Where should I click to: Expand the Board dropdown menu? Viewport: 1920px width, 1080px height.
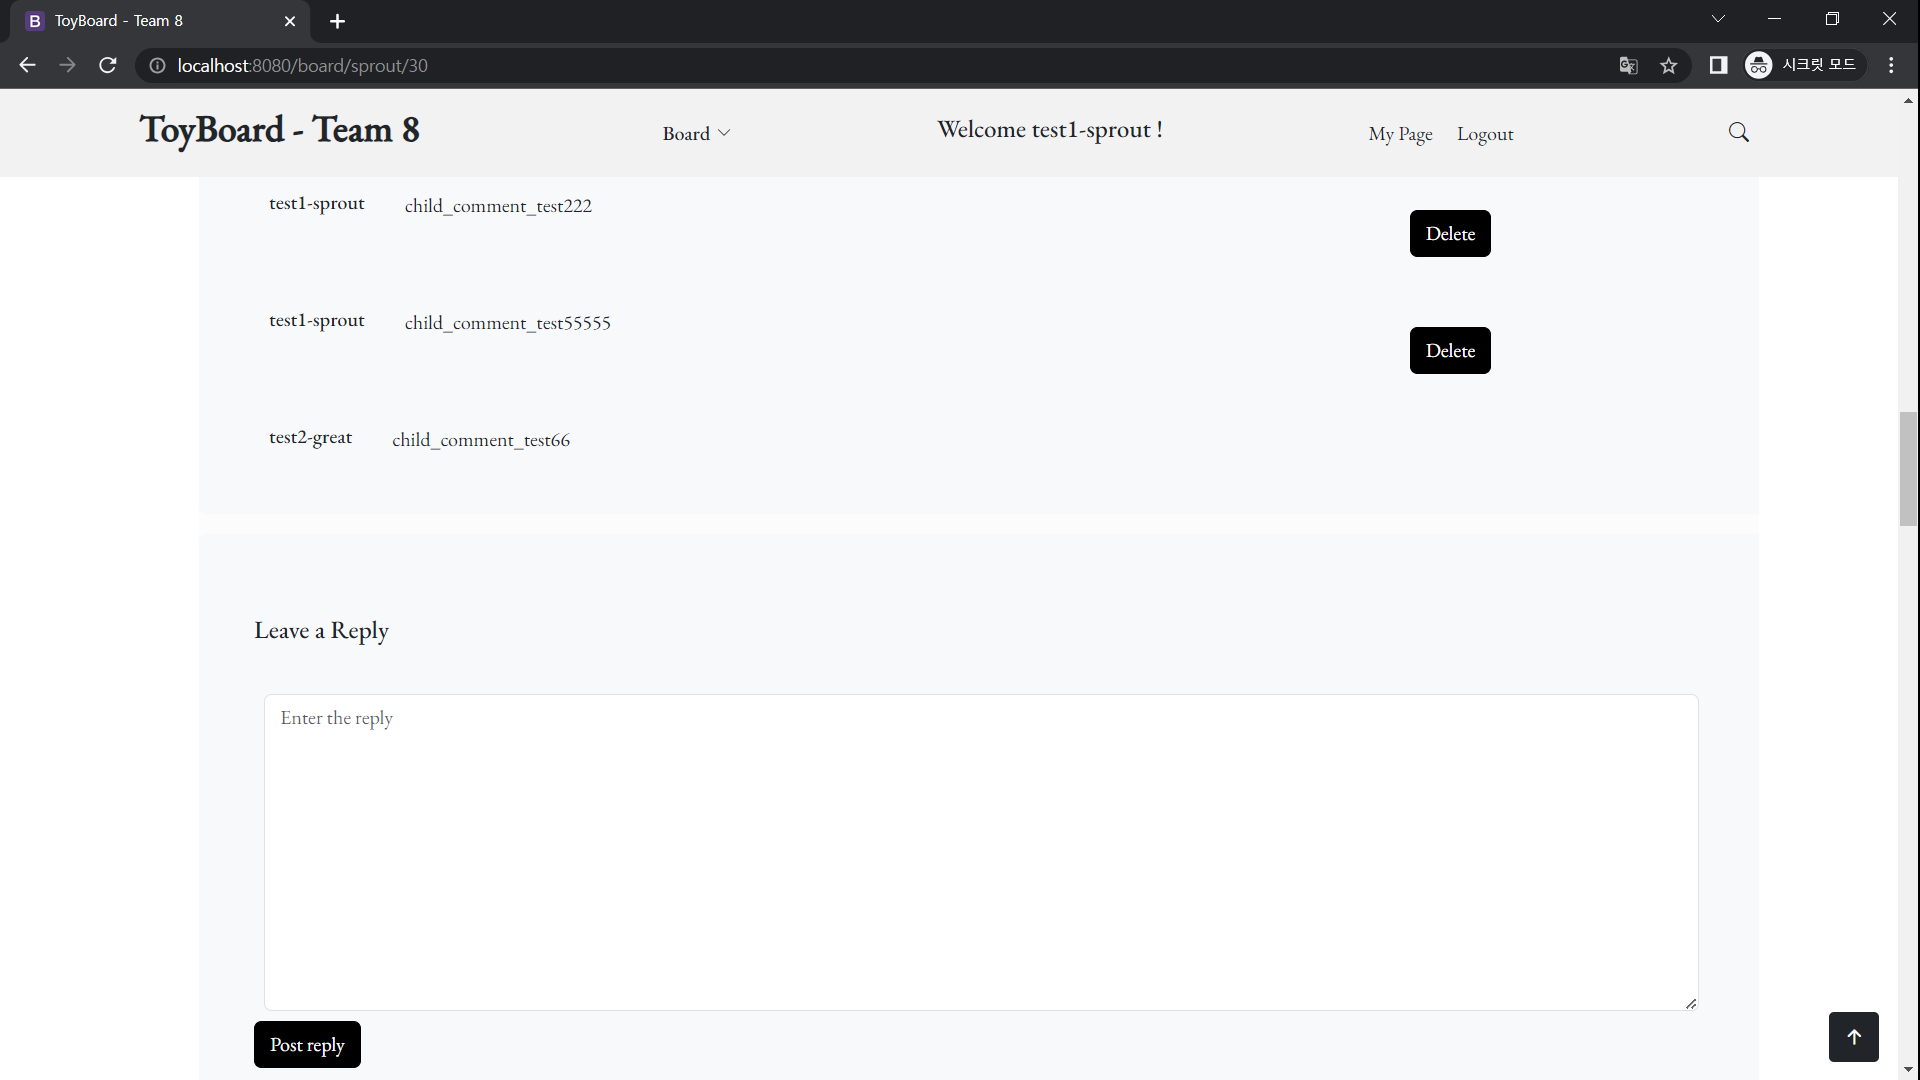[696, 133]
